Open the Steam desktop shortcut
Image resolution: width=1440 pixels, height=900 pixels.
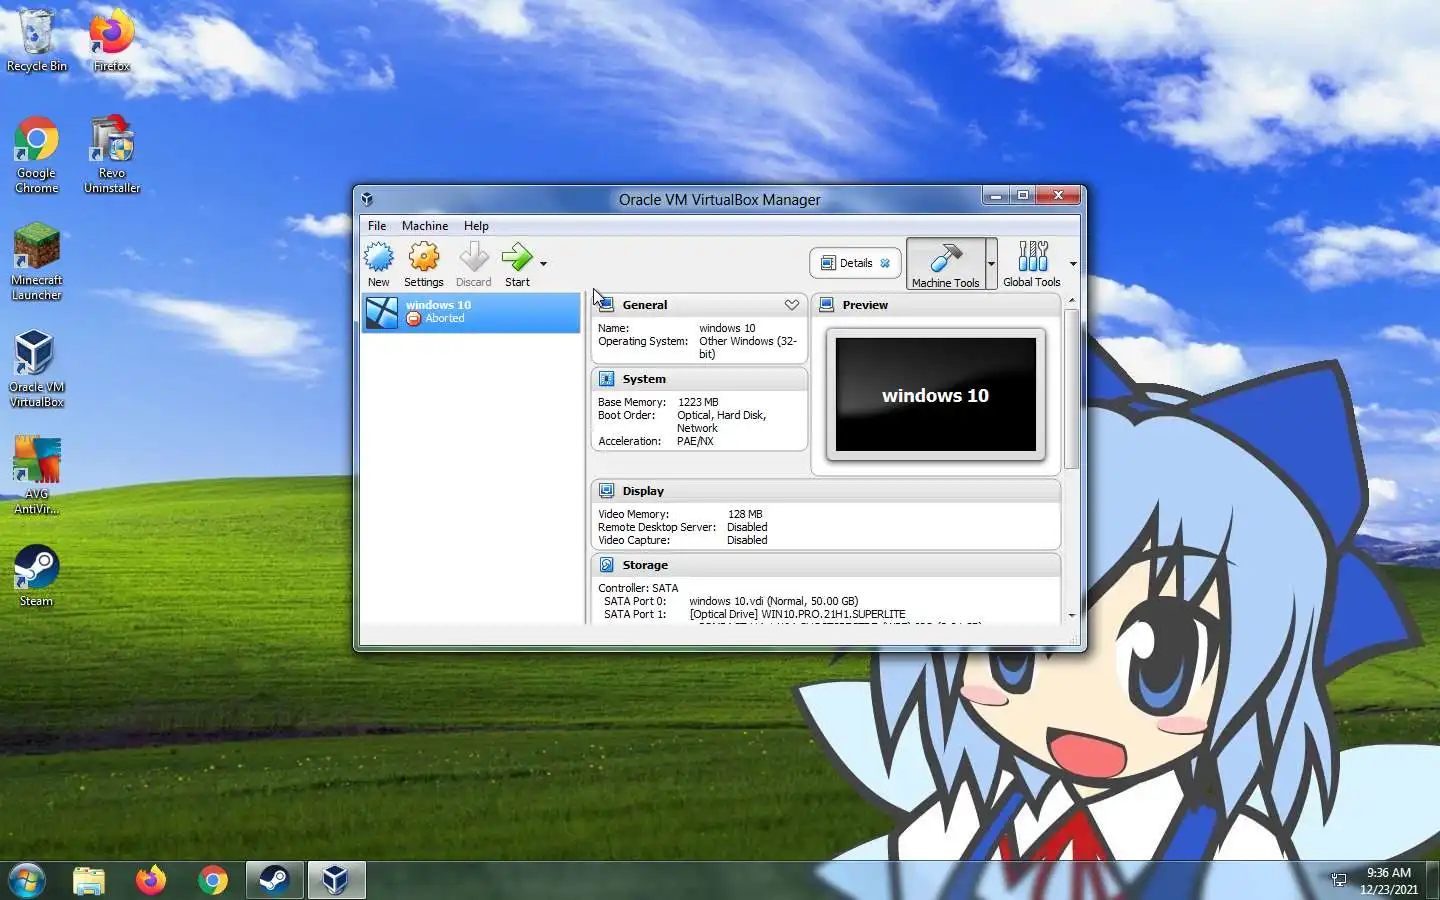36,576
